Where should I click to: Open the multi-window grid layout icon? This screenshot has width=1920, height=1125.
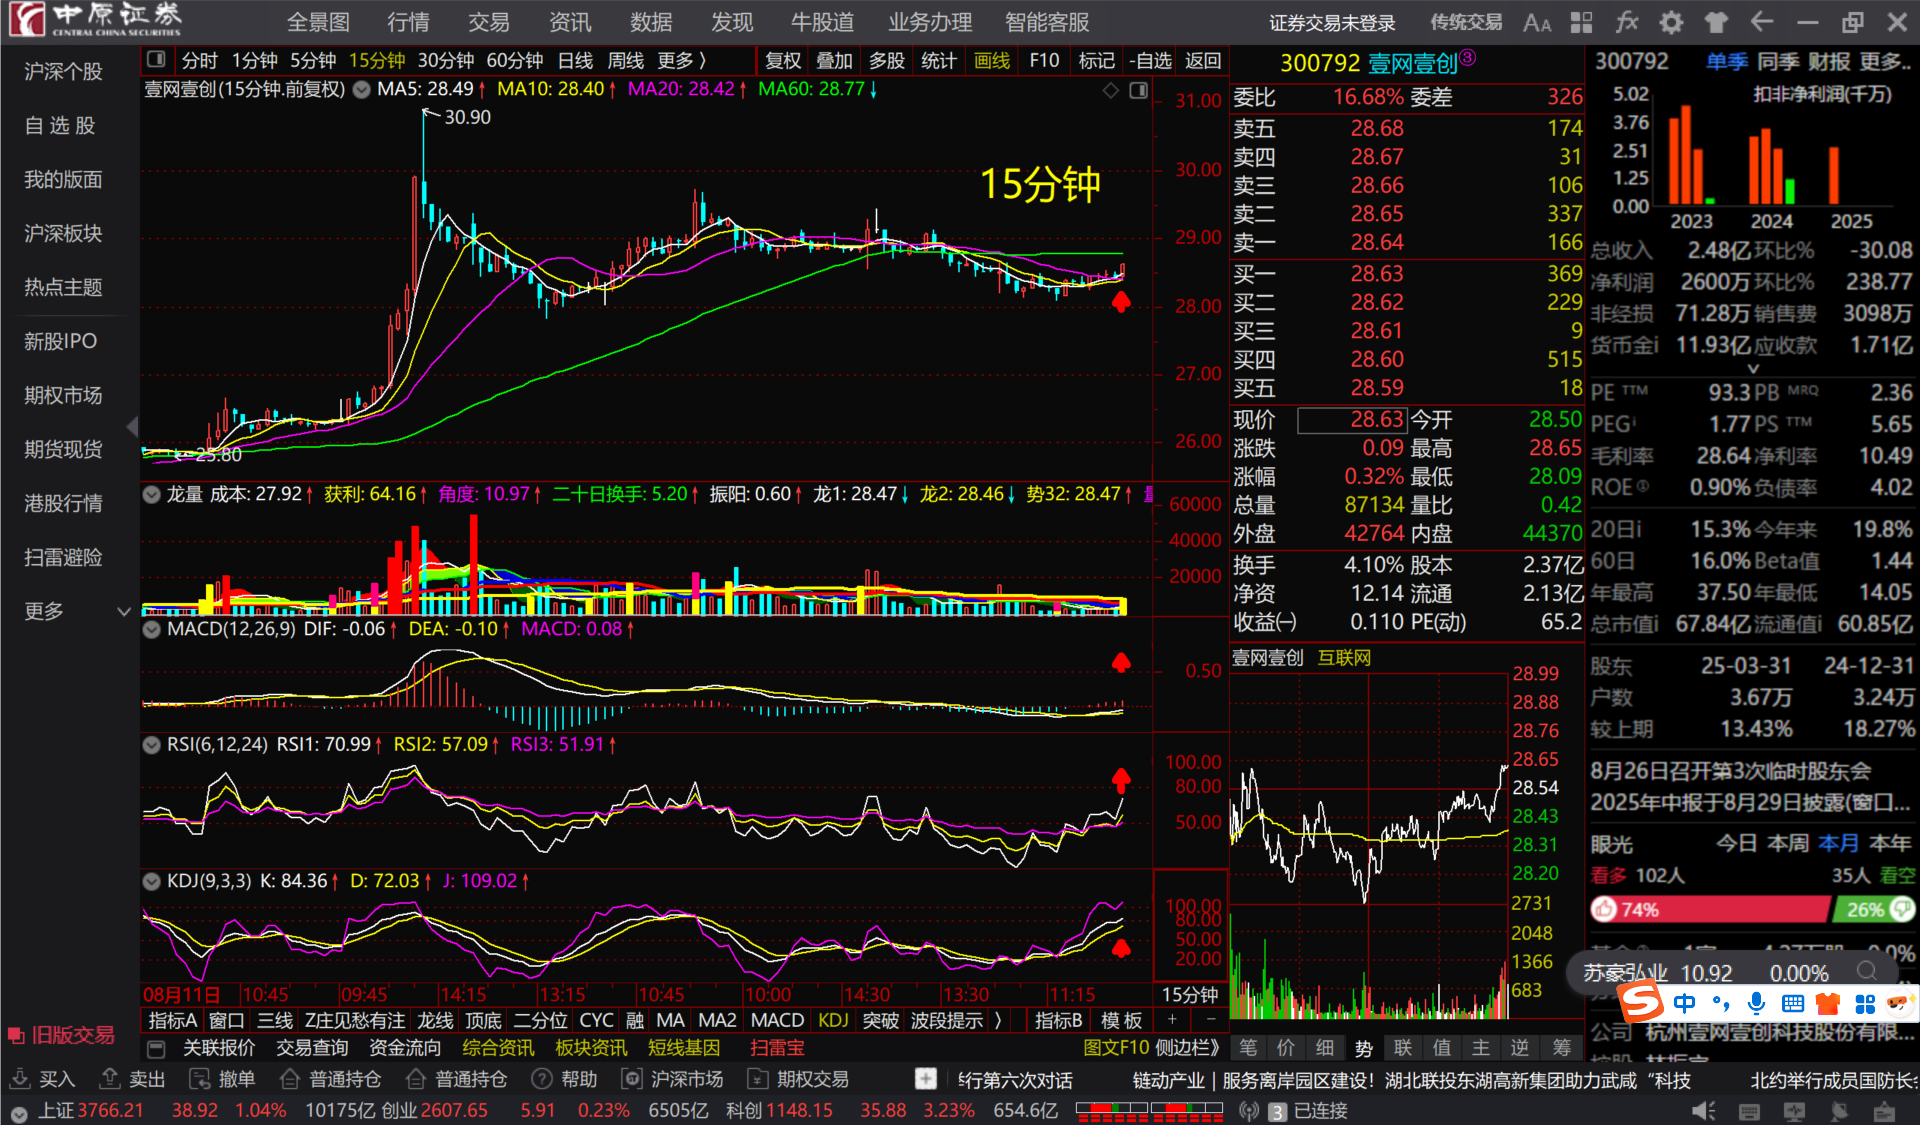[1581, 22]
